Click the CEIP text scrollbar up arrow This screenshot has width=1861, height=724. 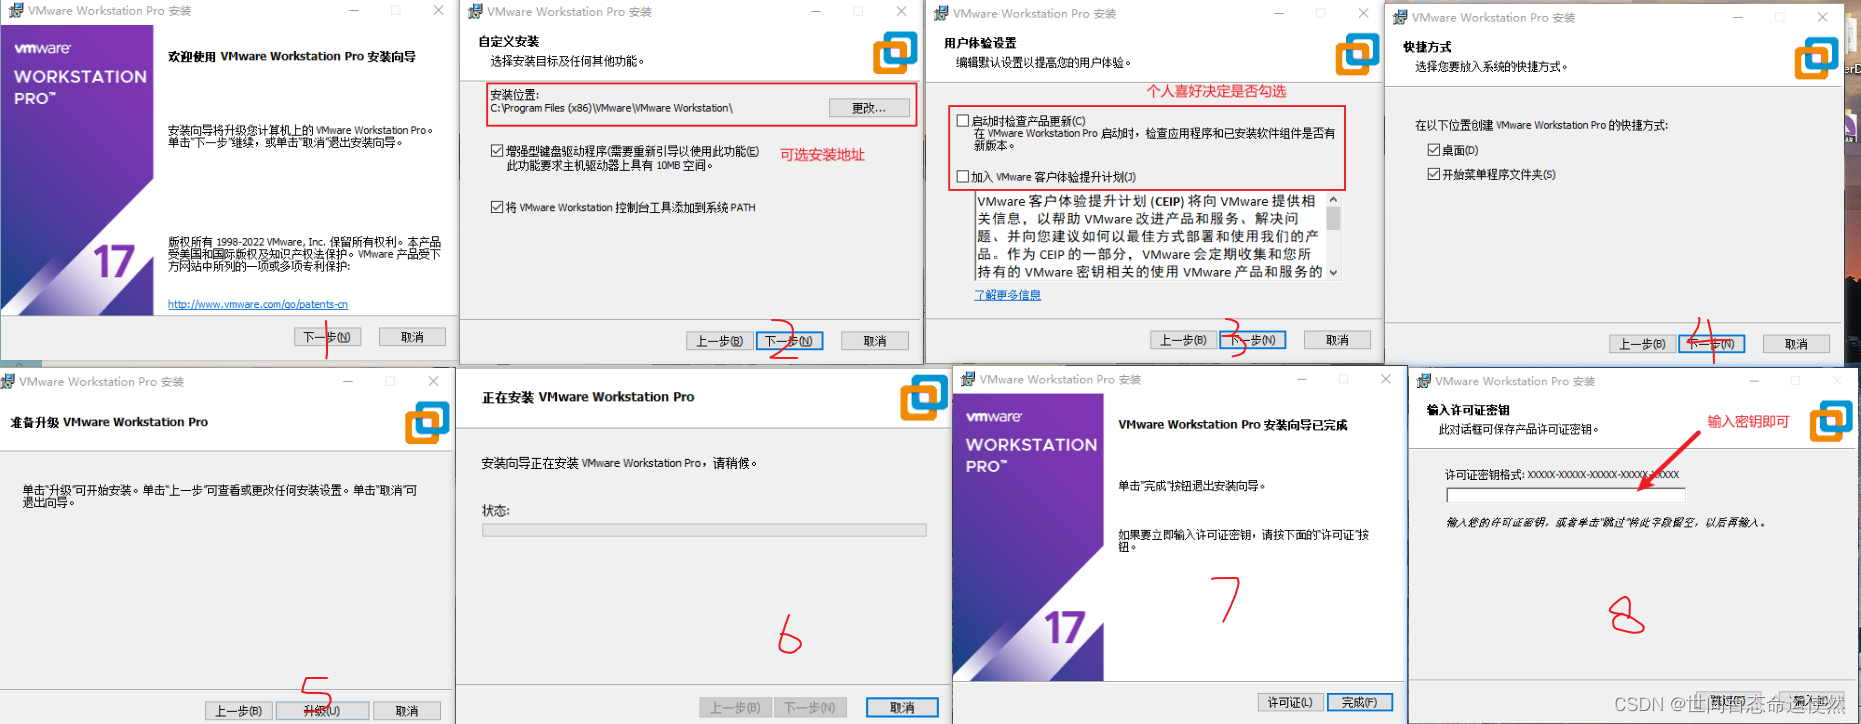tap(1333, 200)
